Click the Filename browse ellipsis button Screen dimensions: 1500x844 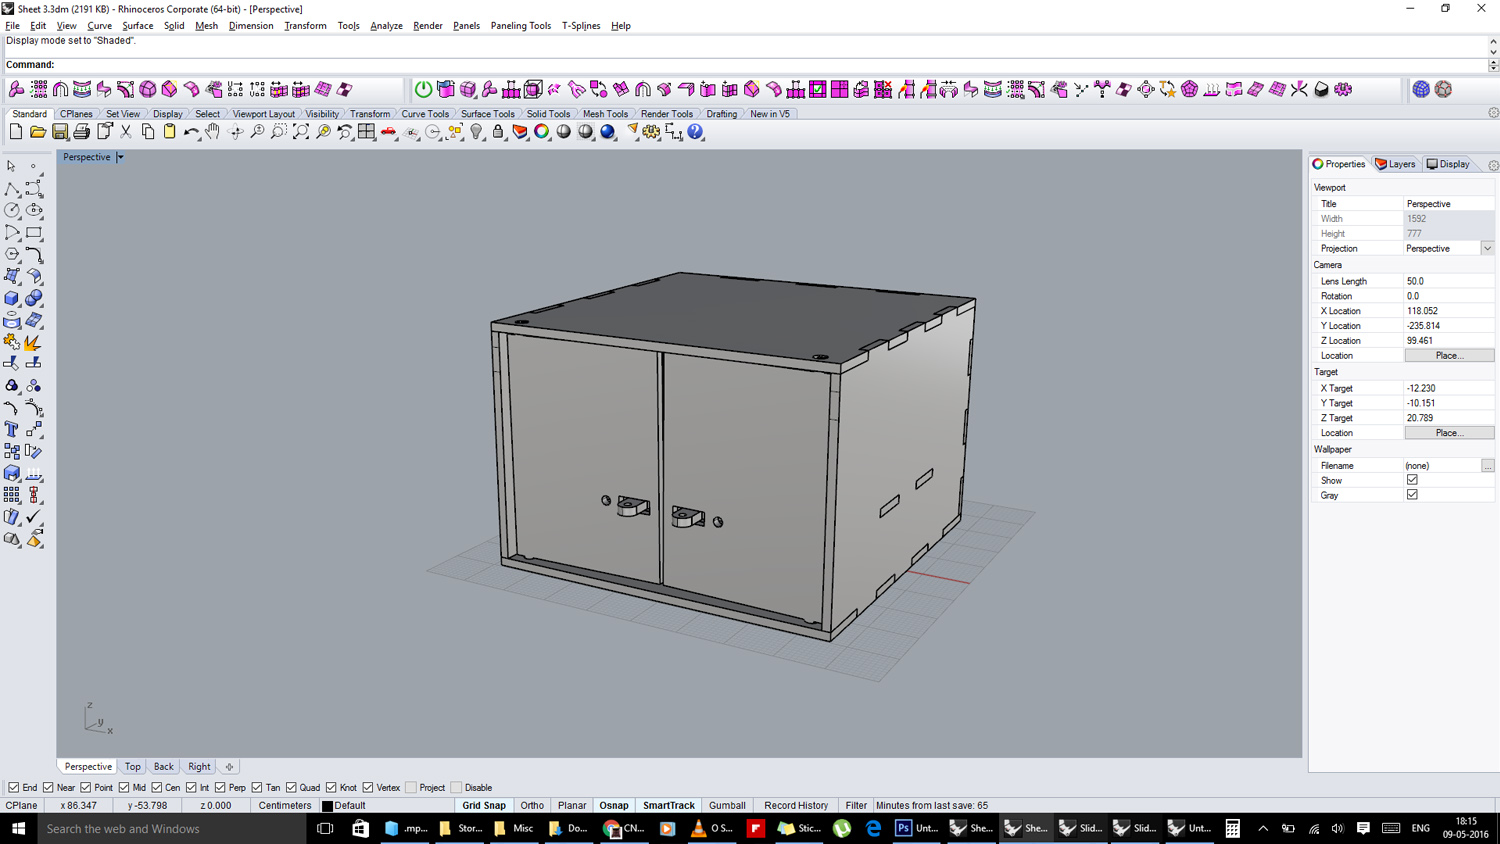click(1488, 466)
